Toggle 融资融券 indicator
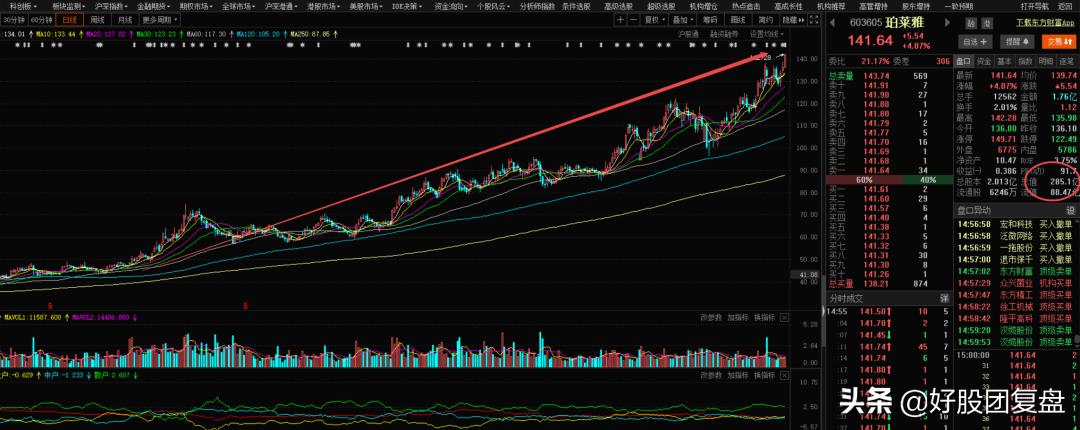This screenshot has height=430, width=1080. [x=724, y=34]
